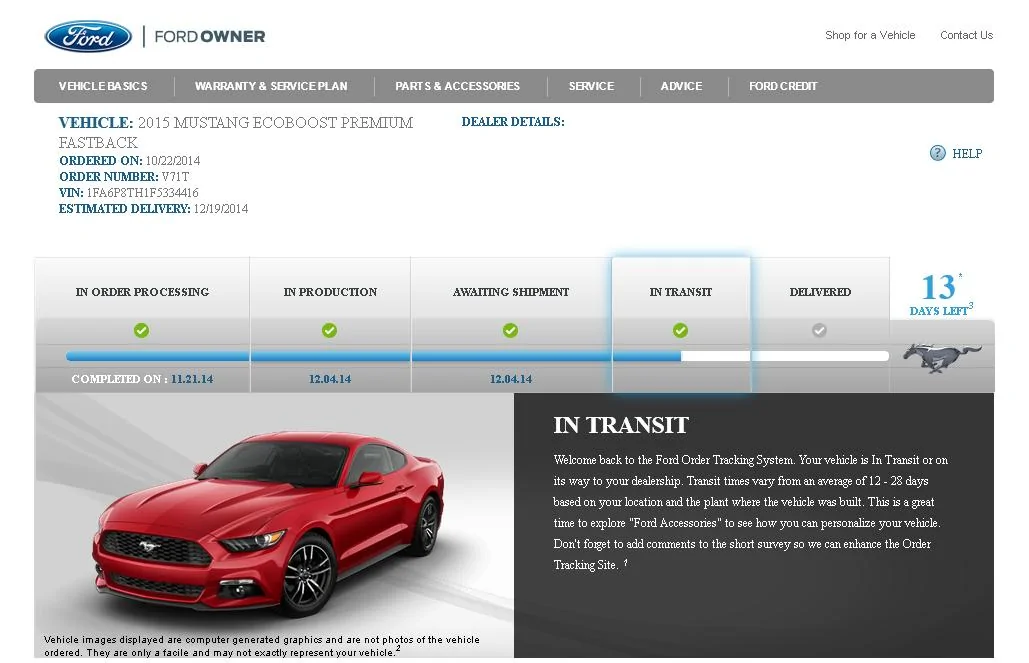Click the 13 Days Left counter
Screen dimensions: 1029x663
pos(941,295)
